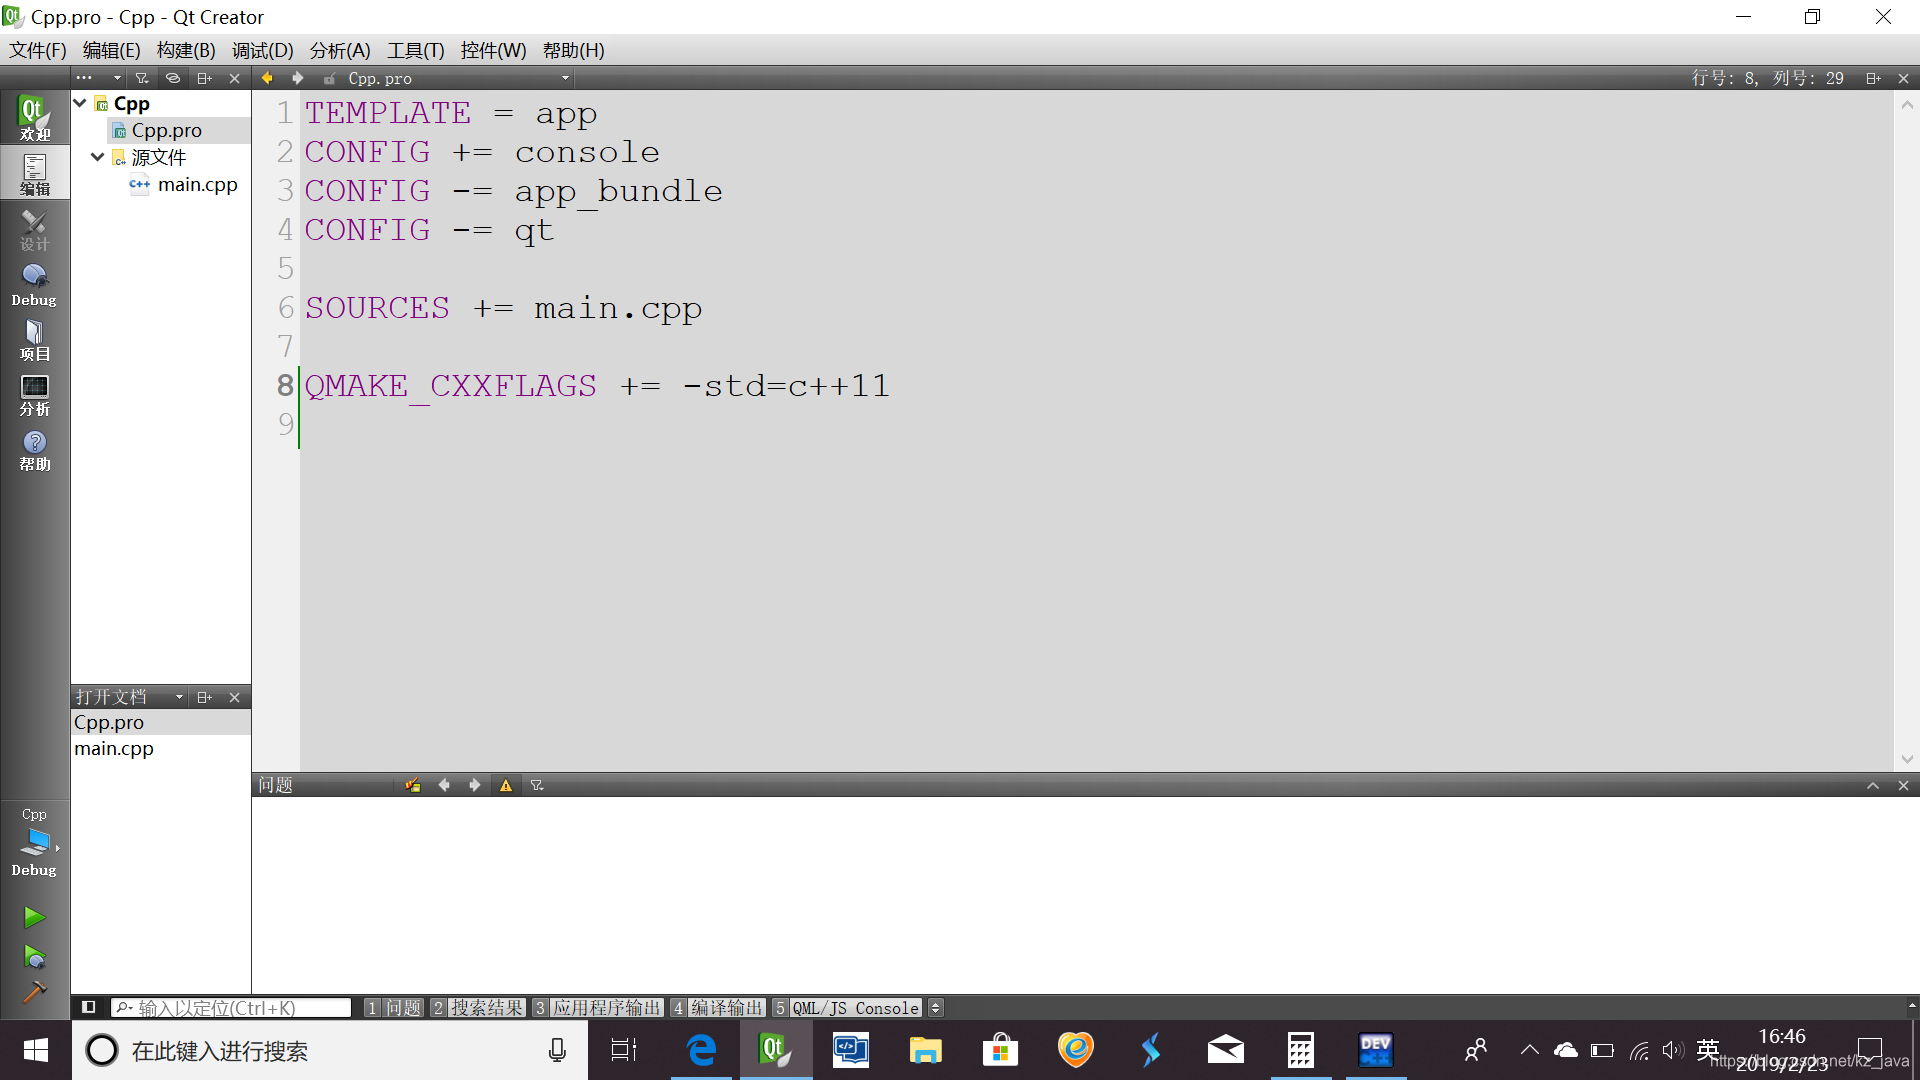Open the project view type dropdown

(x=98, y=78)
